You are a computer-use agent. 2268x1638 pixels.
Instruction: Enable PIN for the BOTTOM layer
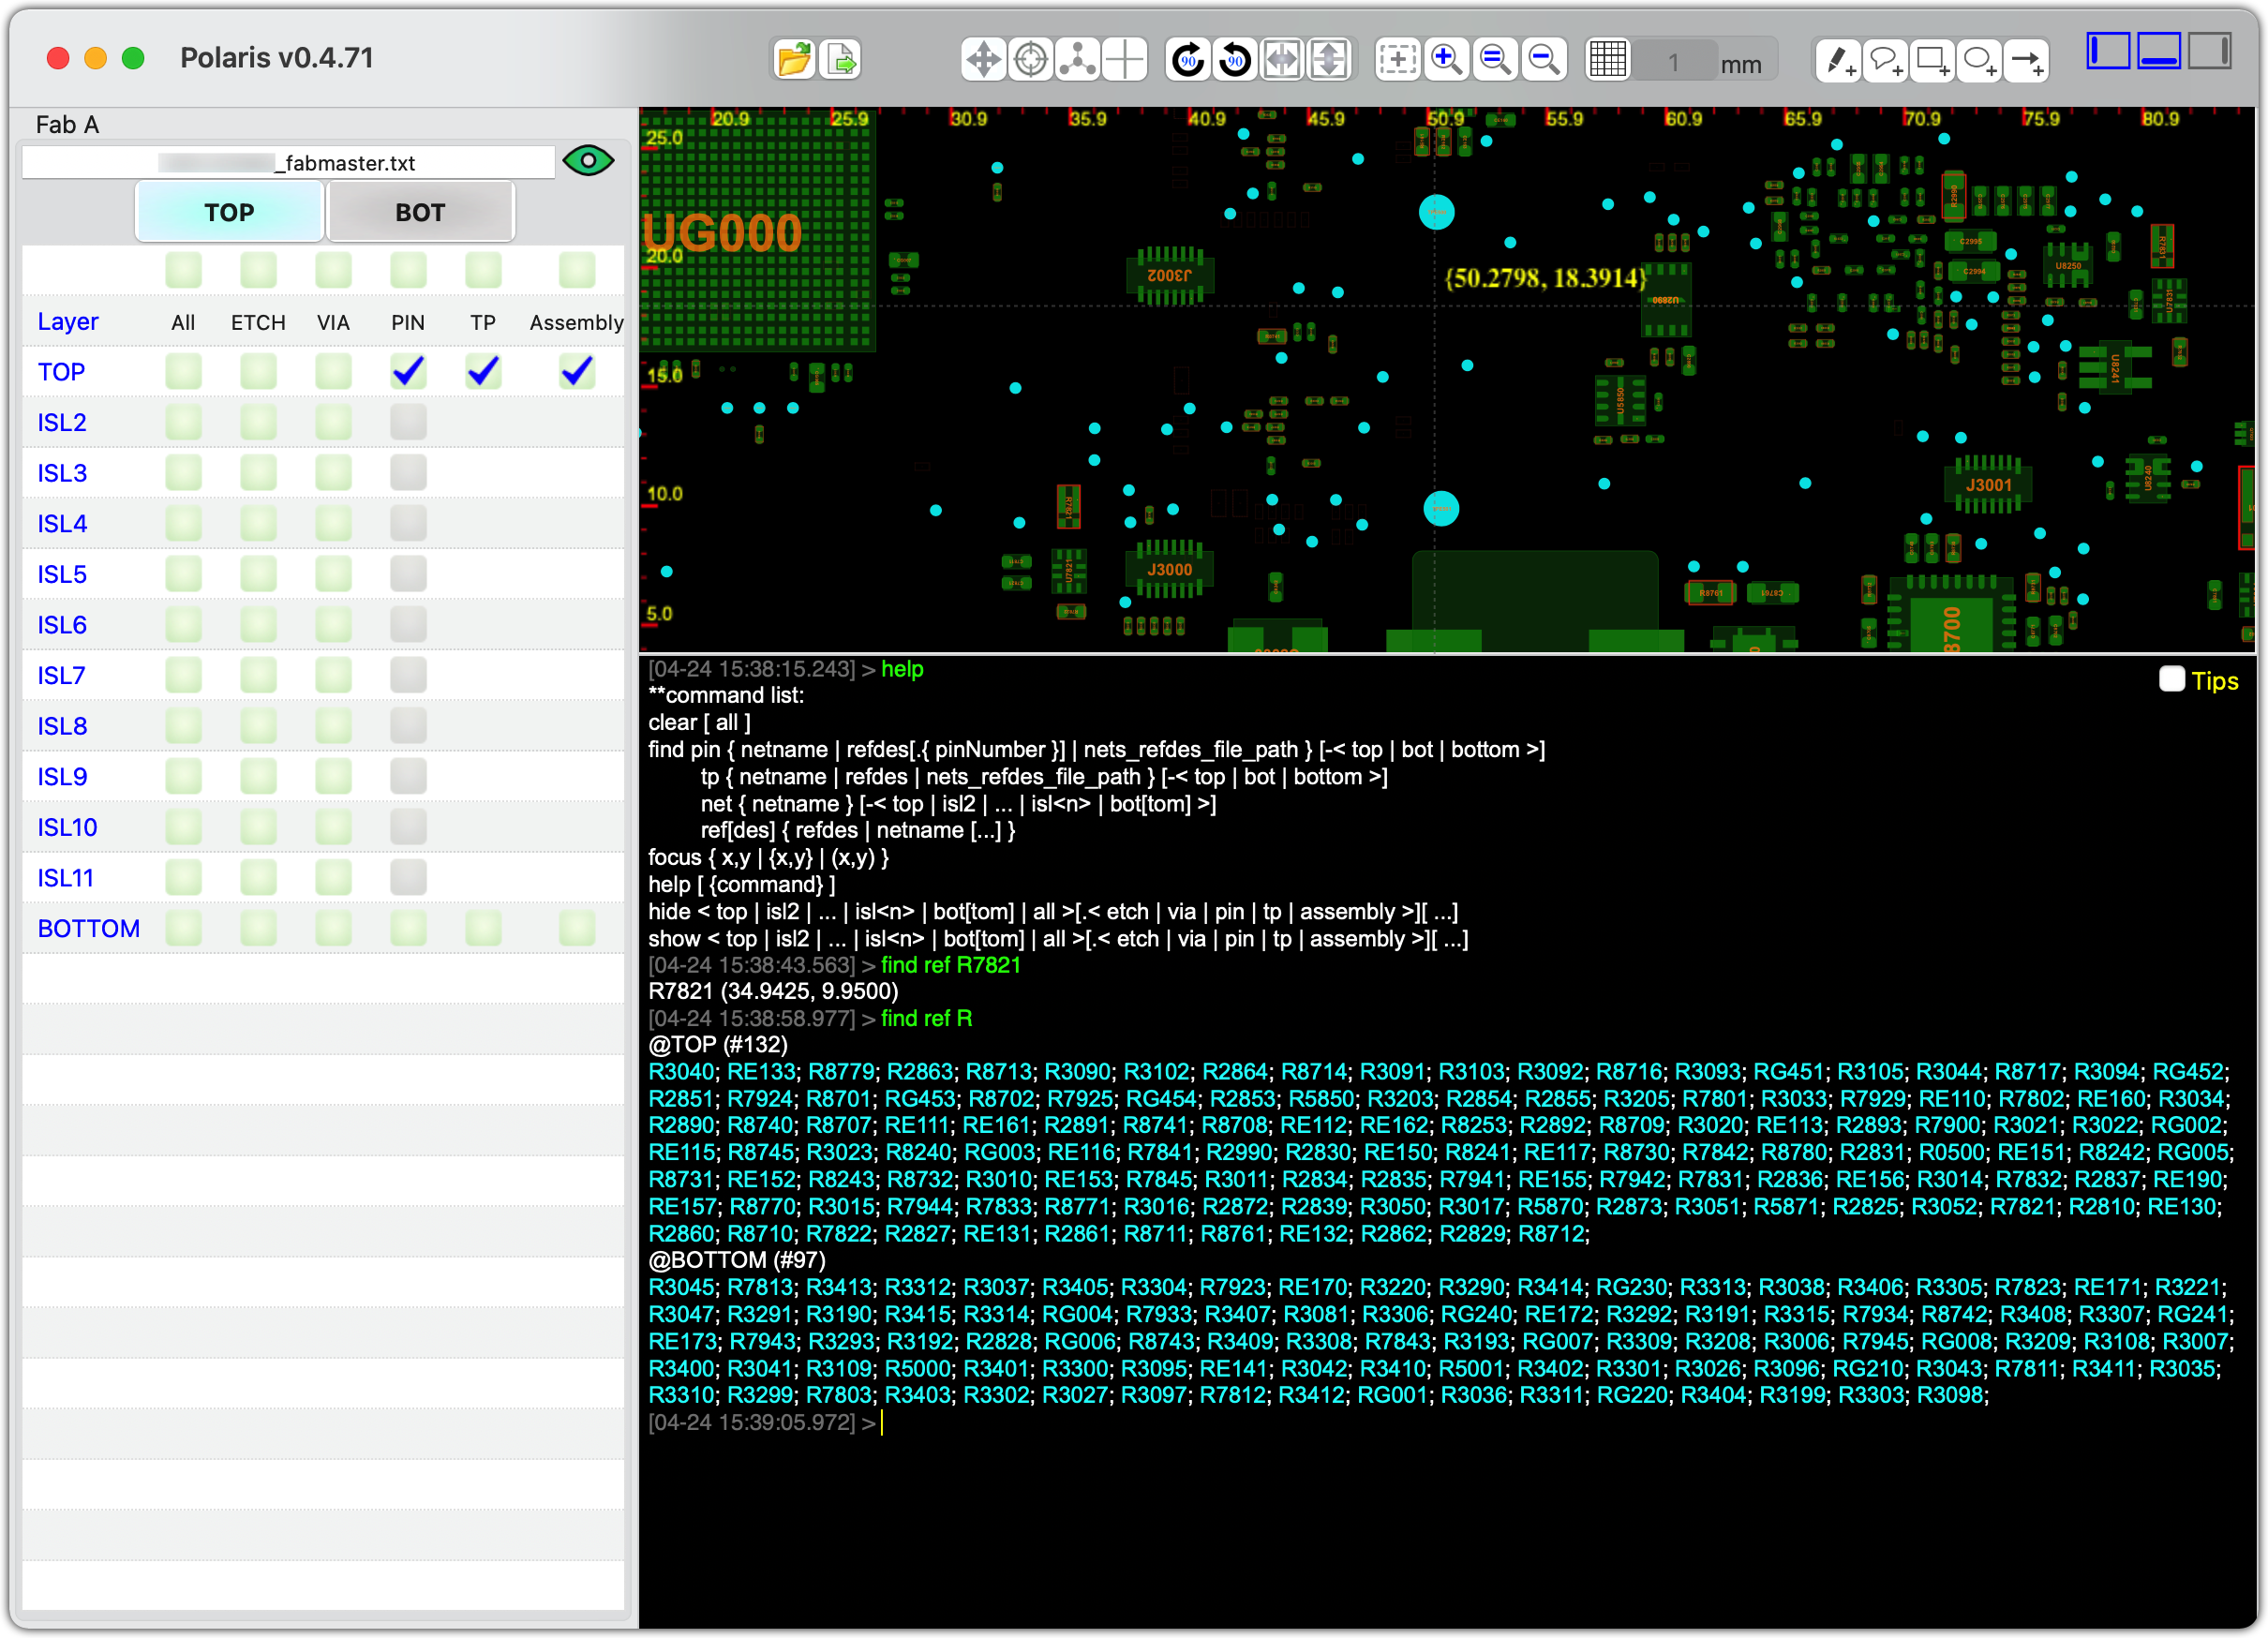pos(408,928)
